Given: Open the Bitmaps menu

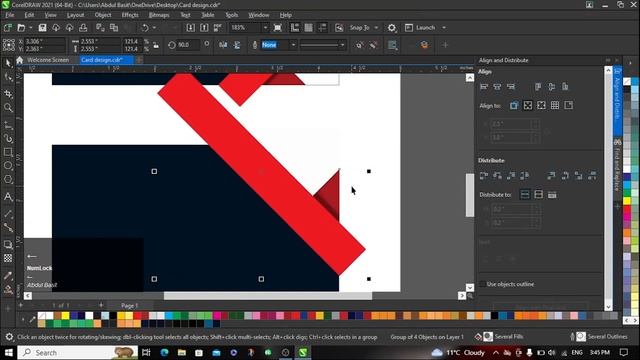Looking at the screenshot, I should pyautogui.click(x=159, y=15).
